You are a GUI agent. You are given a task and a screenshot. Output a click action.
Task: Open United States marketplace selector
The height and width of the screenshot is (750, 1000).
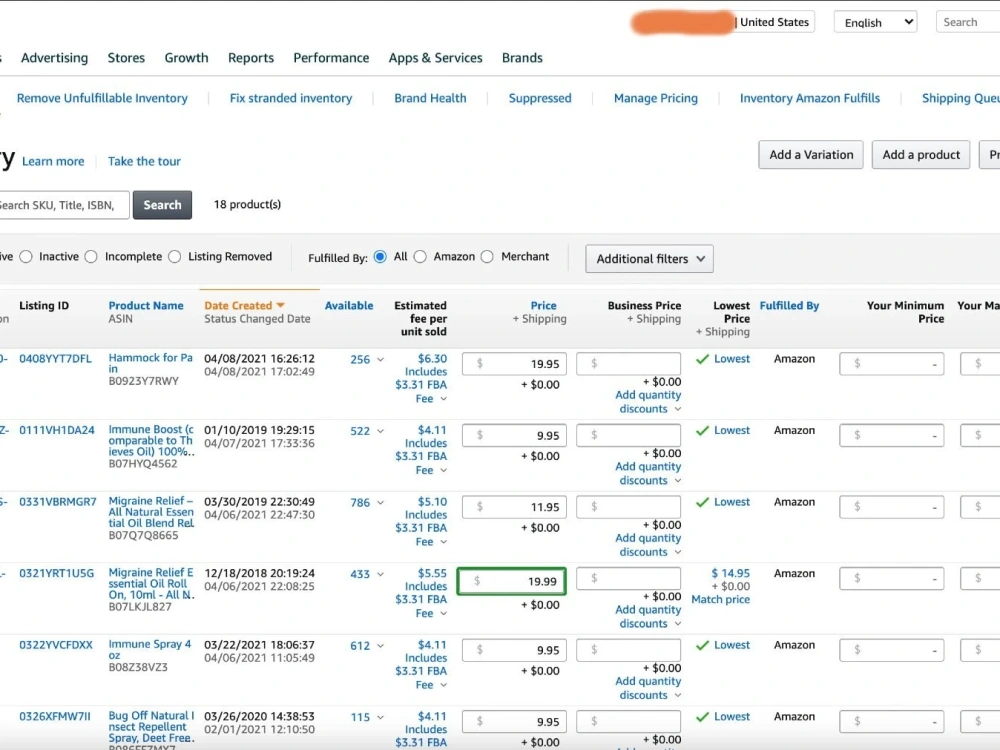(x=774, y=22)
